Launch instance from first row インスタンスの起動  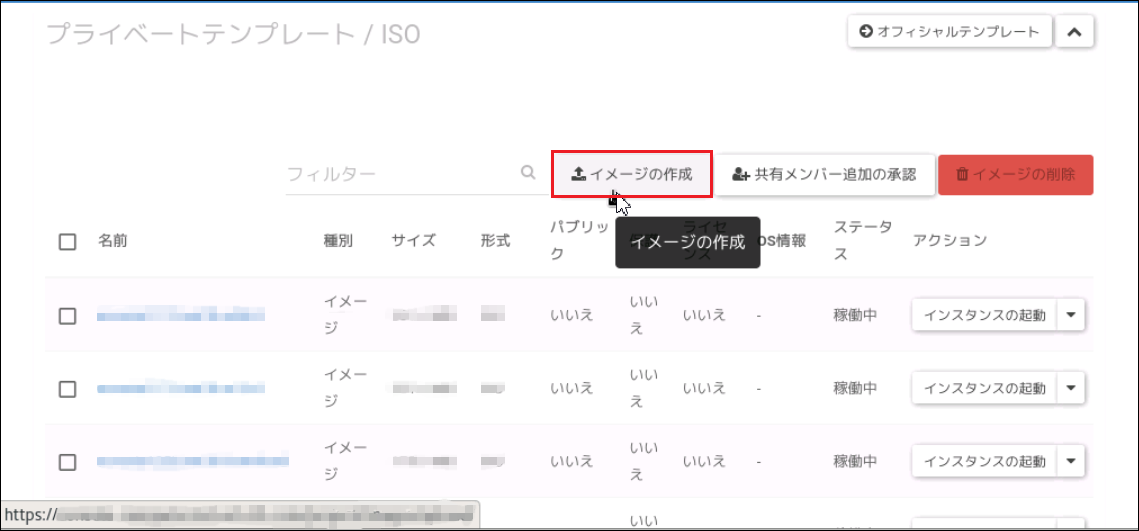pyautogui.click(x=984, y=315)
